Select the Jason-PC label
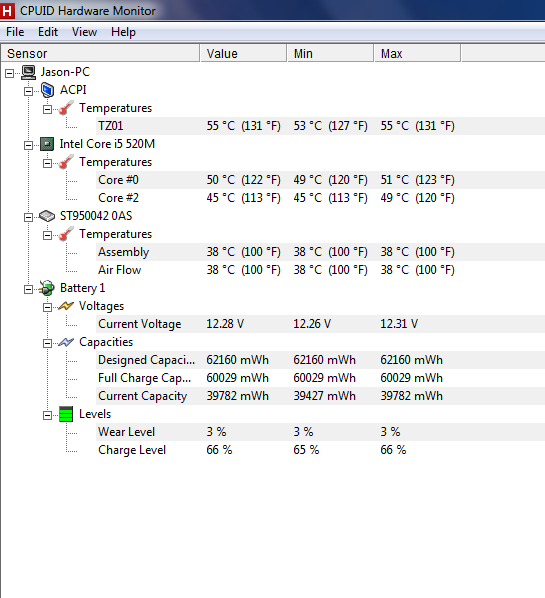 tap(65, 72)
